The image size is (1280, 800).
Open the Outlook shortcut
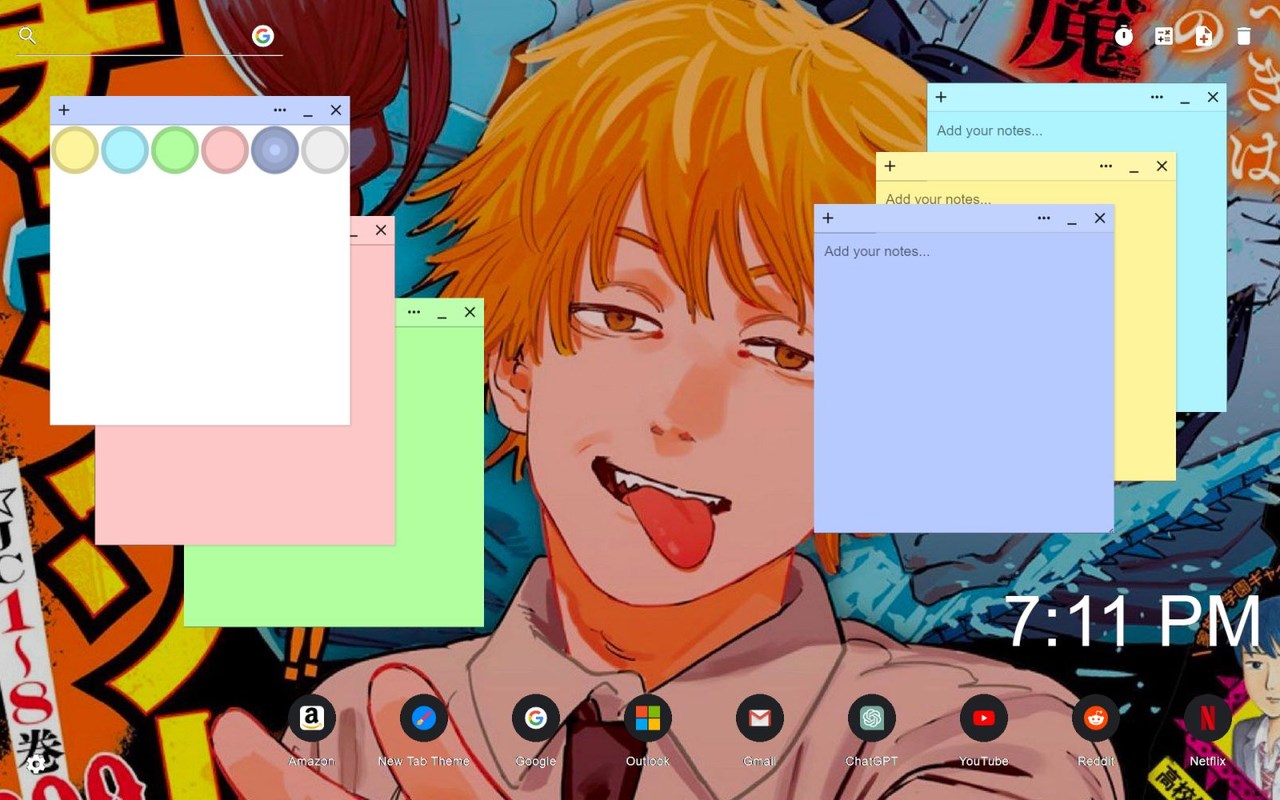pos(648,718)
